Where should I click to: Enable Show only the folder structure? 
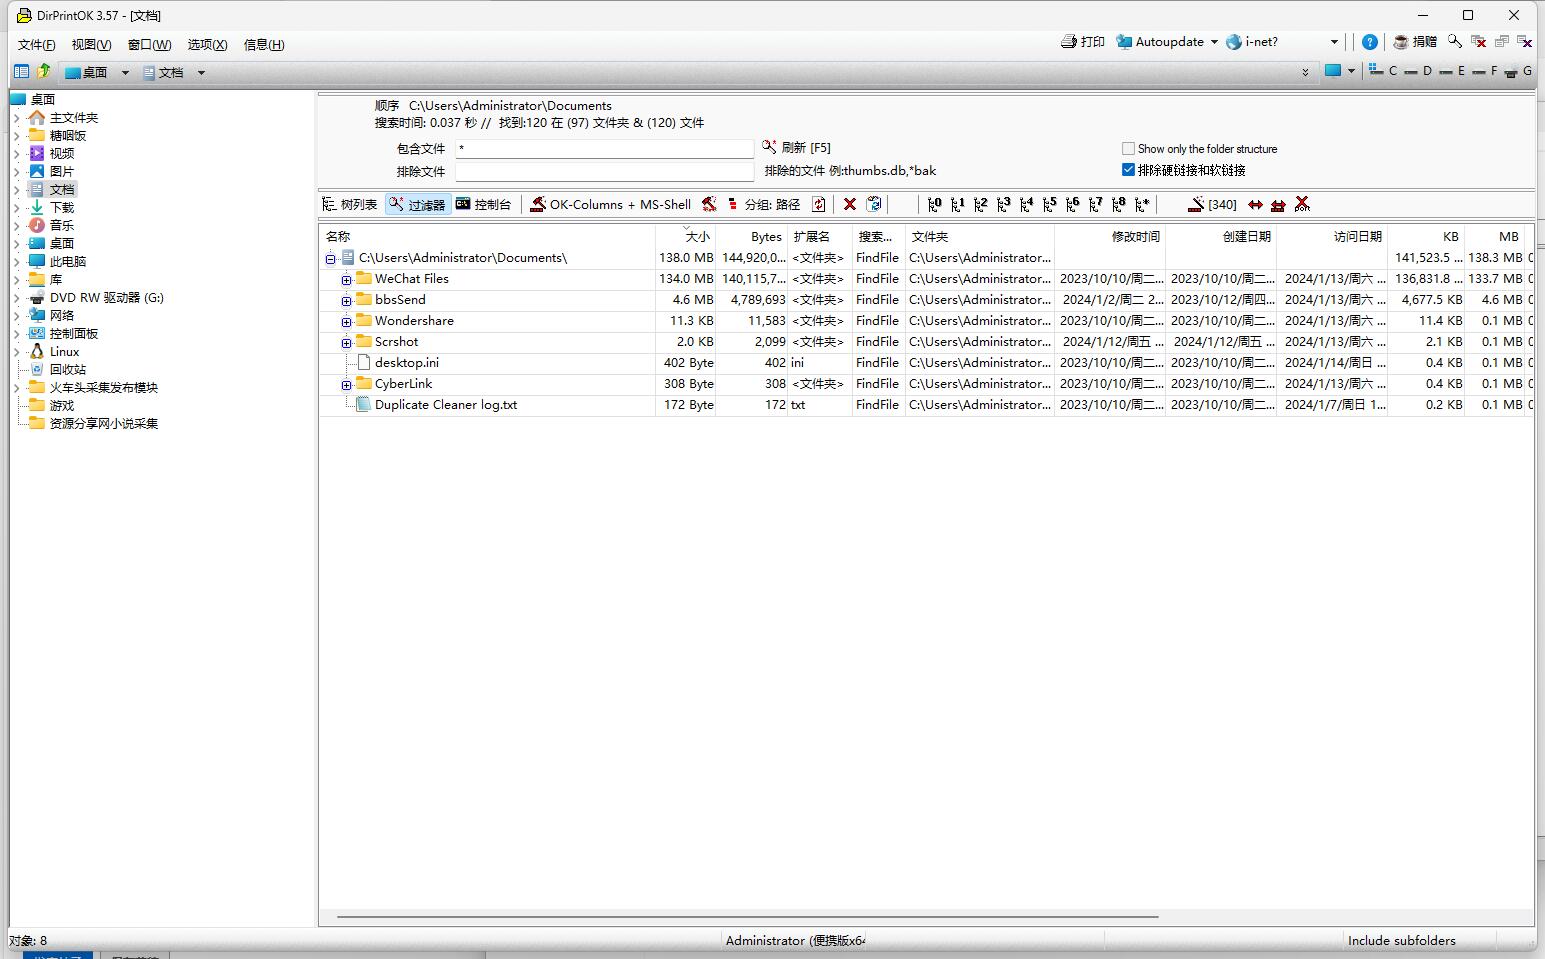[1128, 149]
